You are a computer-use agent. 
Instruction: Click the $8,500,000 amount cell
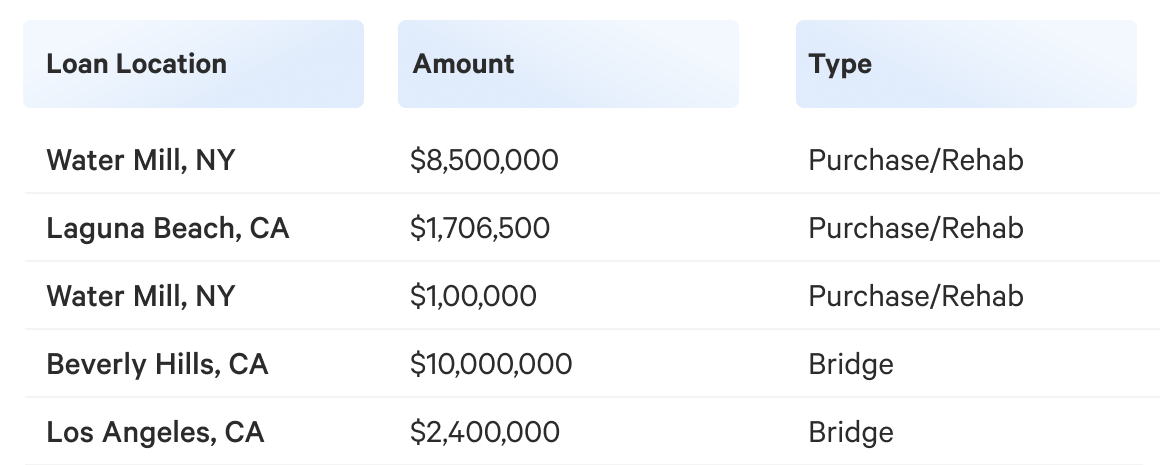pos(484,160)
